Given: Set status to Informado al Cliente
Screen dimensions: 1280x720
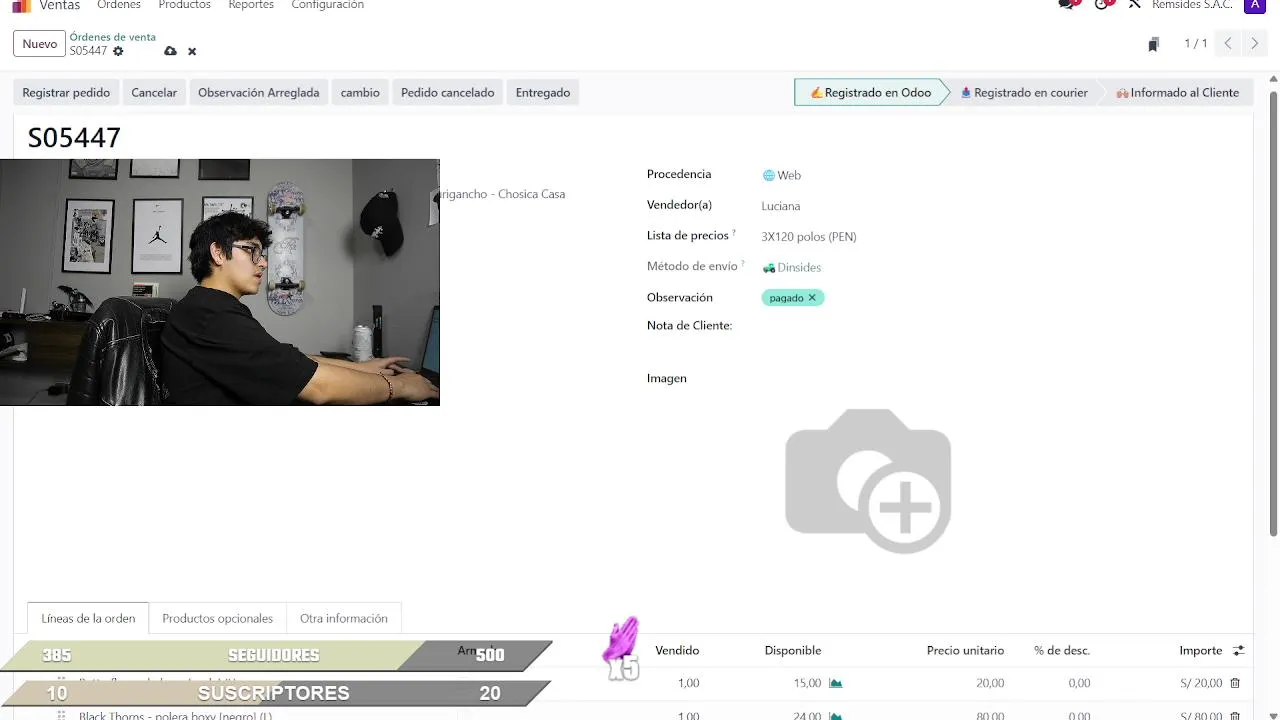Looking at the screenshot, I should coord(1177,92).
